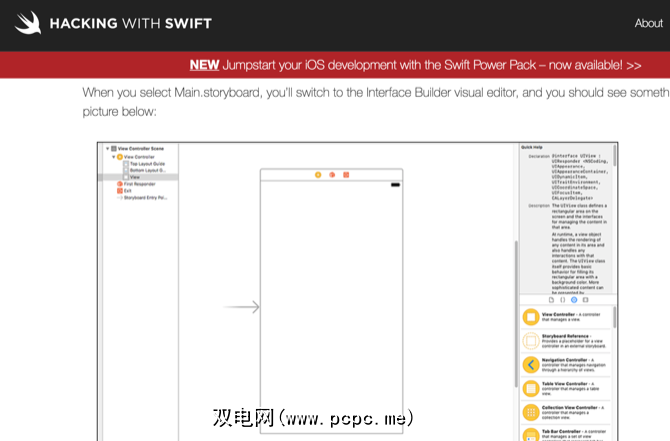Screen dimensions: 670x441
Task: Click the Table View Controller library icon
Action: coord(531,388)
